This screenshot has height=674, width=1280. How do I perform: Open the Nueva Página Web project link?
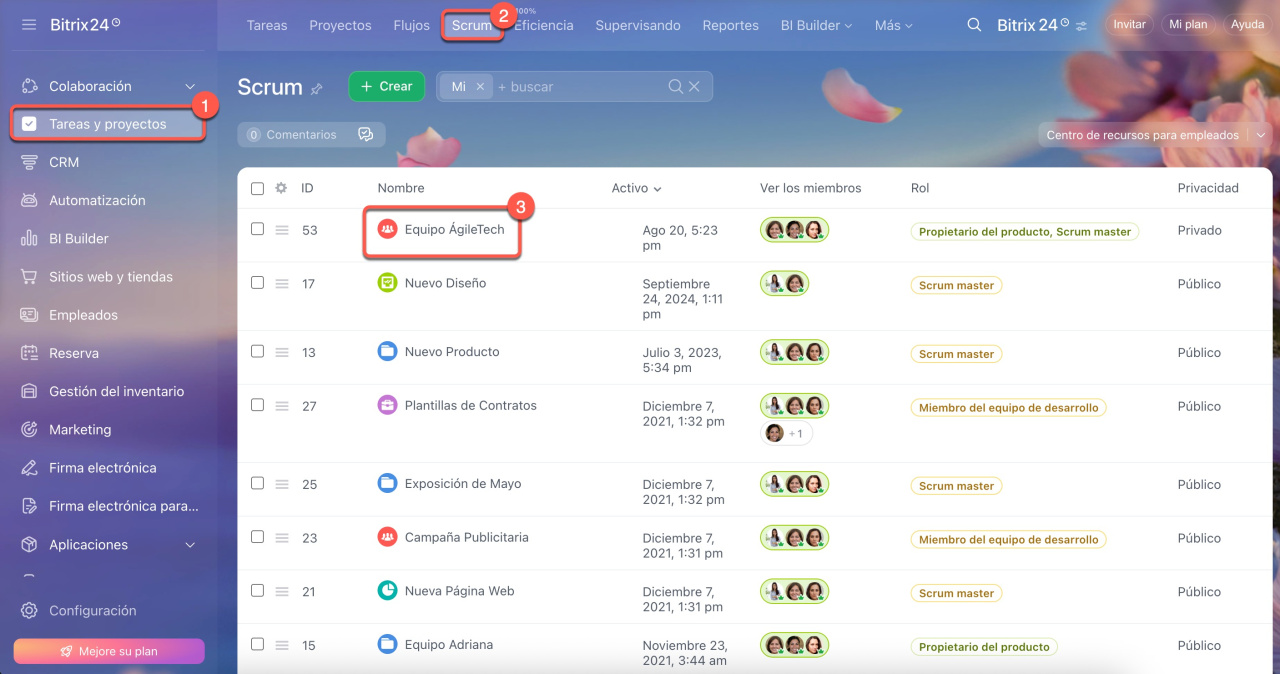click(x=459, y=591)
